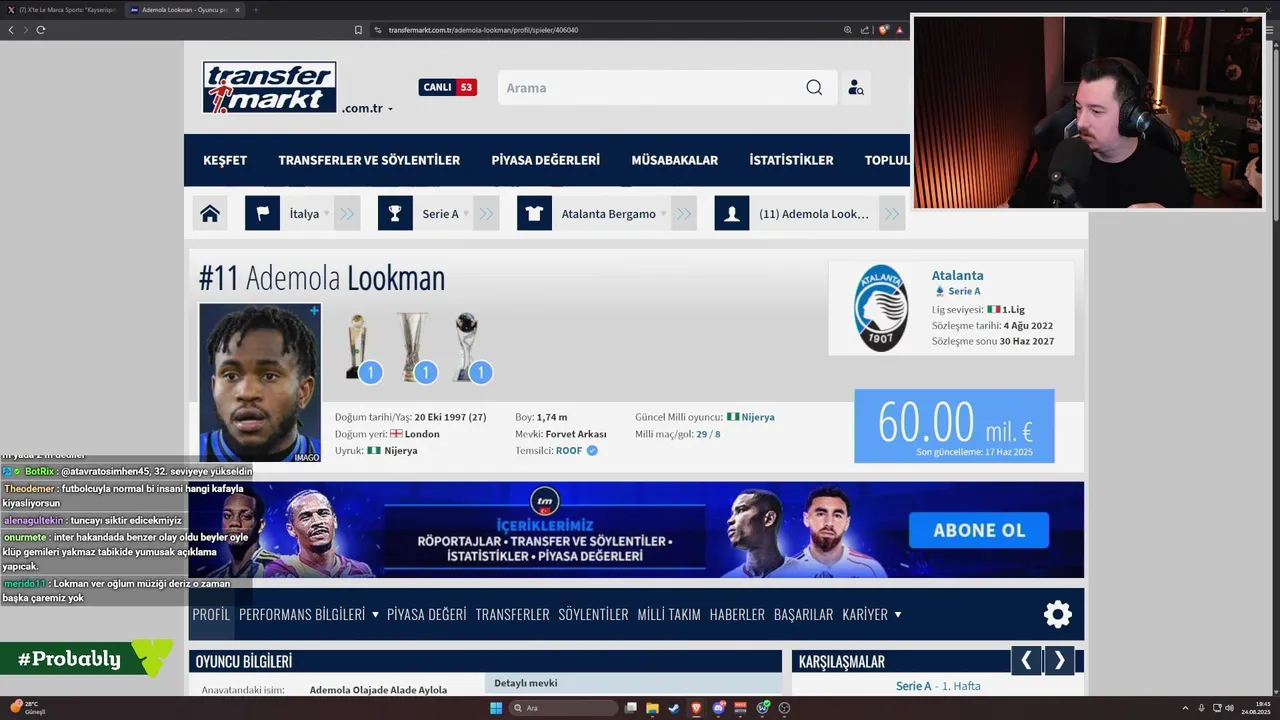Image resolution: width=1280 pixels, height=720 pixels.
Task: Click previous arrow in KARŞILAŞMALAR
Action: point(1026,660)
